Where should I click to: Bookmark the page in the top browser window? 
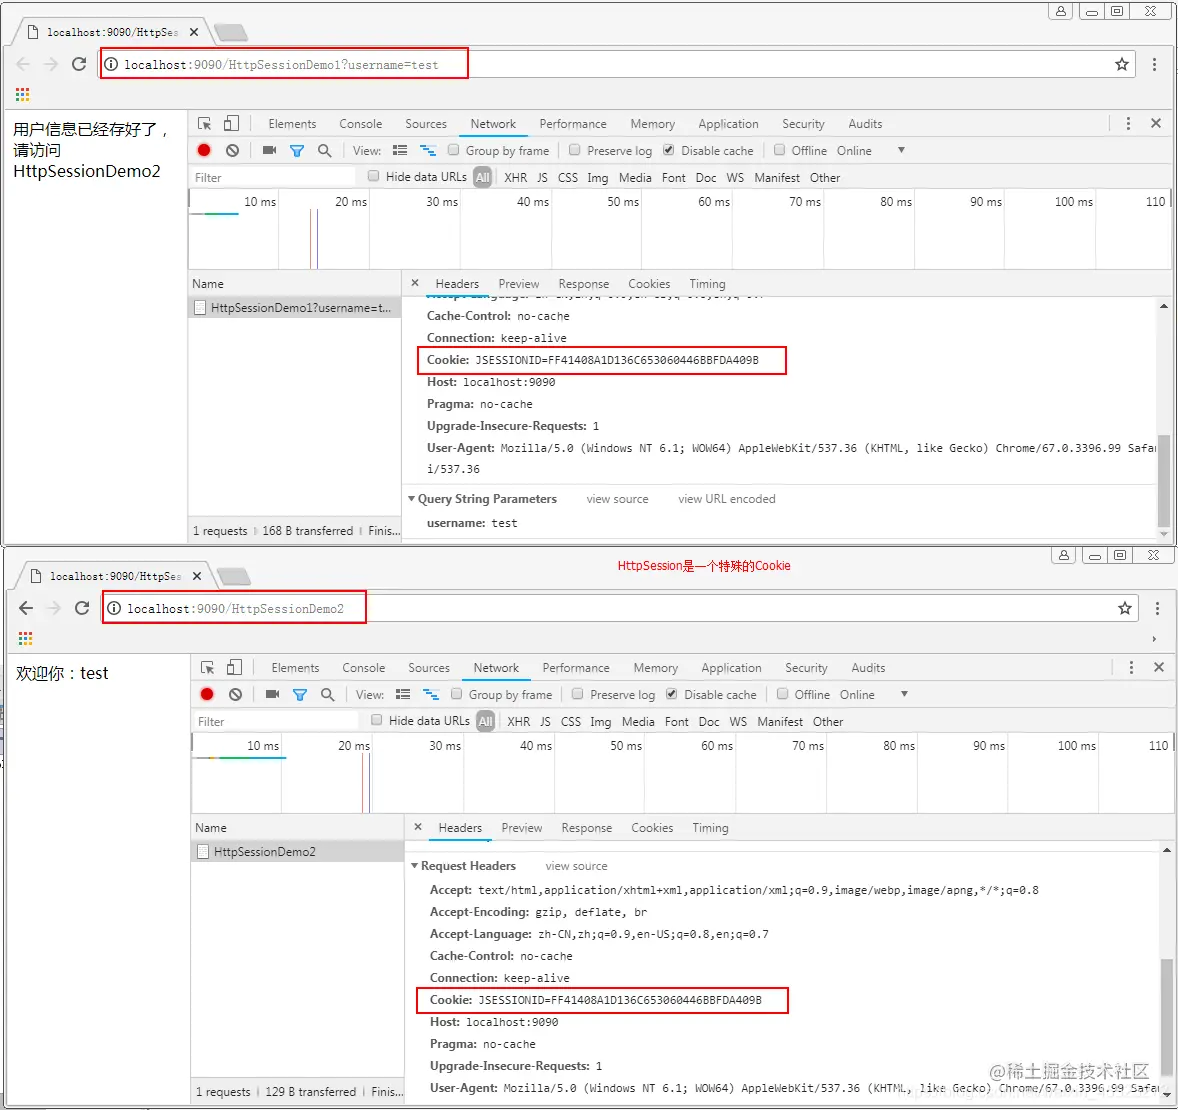pos(1122,65)
